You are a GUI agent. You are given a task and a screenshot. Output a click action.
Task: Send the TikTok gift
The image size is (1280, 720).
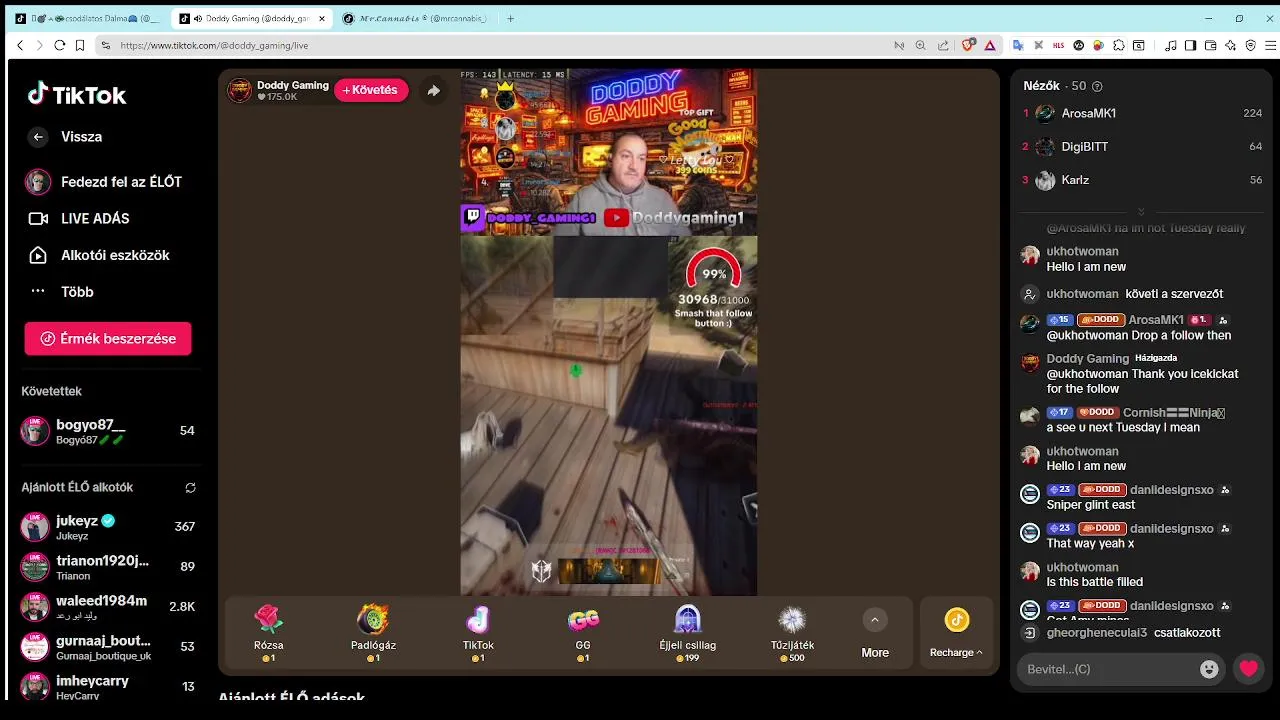click(478, 633)
